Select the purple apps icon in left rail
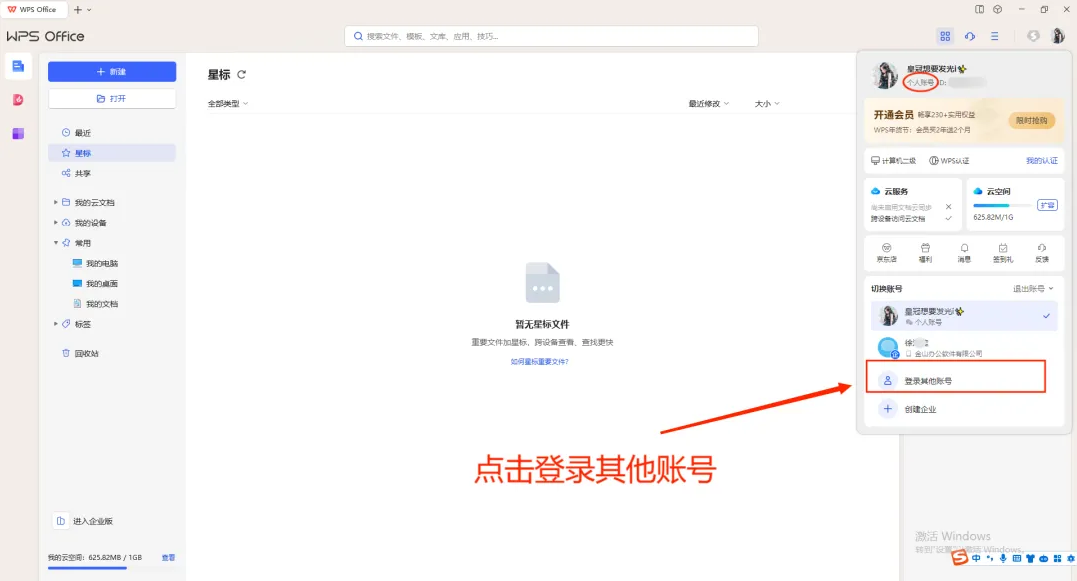The image size is (1077, 581). 18,133
